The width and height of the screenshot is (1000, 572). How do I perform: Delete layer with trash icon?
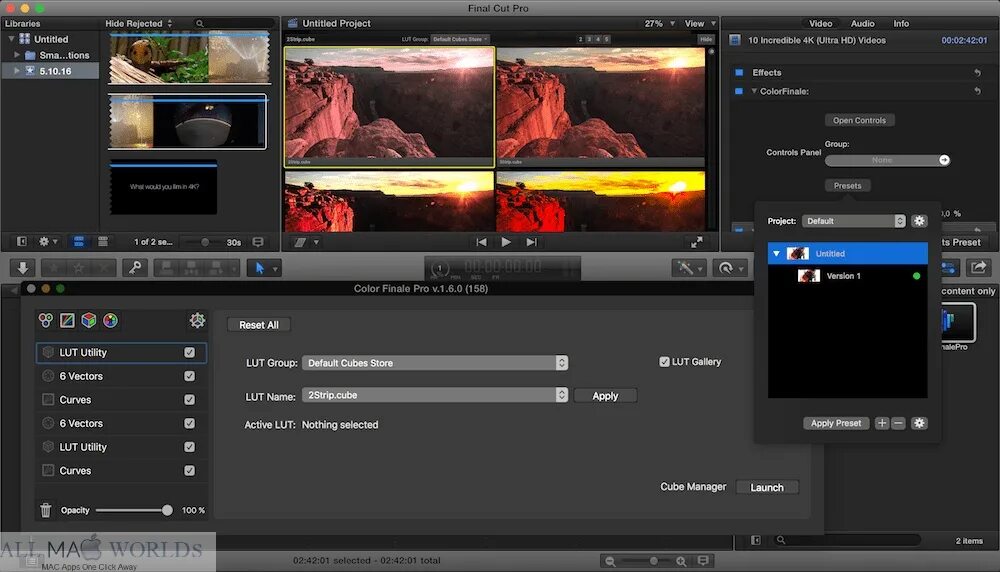46,510
